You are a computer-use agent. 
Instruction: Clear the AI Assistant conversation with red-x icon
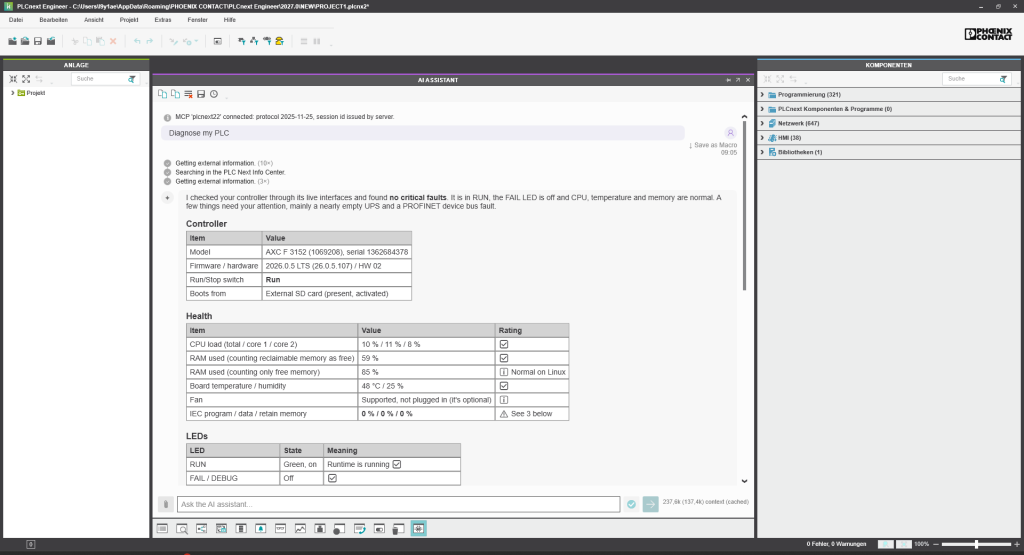188,94
